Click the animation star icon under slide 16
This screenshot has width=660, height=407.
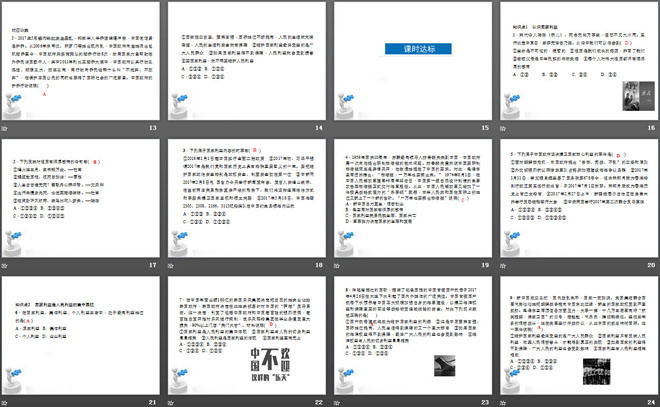[x=503, y=128]
